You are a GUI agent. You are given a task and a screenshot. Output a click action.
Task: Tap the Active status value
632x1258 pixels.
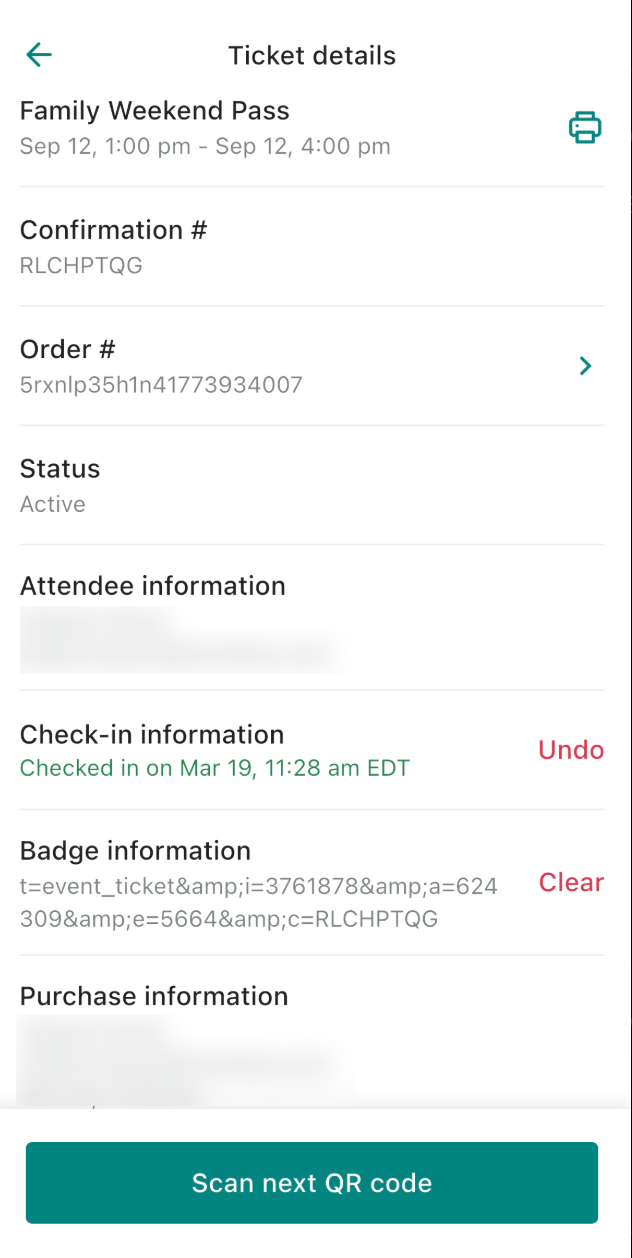53,504
